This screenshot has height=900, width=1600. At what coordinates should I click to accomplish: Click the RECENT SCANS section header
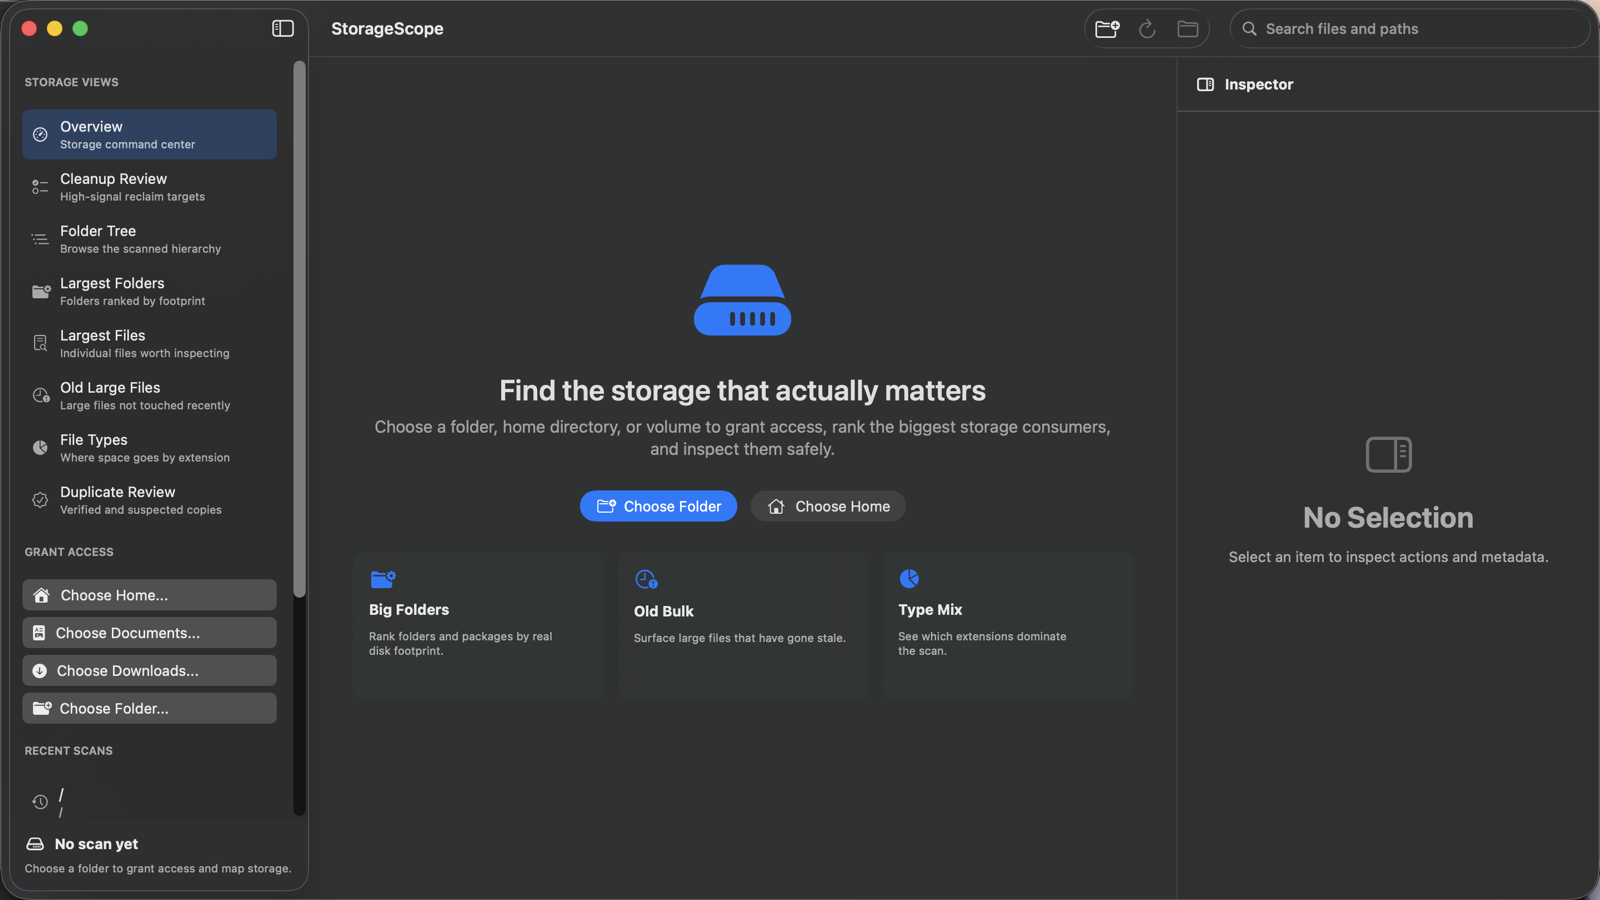[x=69, y=751]
